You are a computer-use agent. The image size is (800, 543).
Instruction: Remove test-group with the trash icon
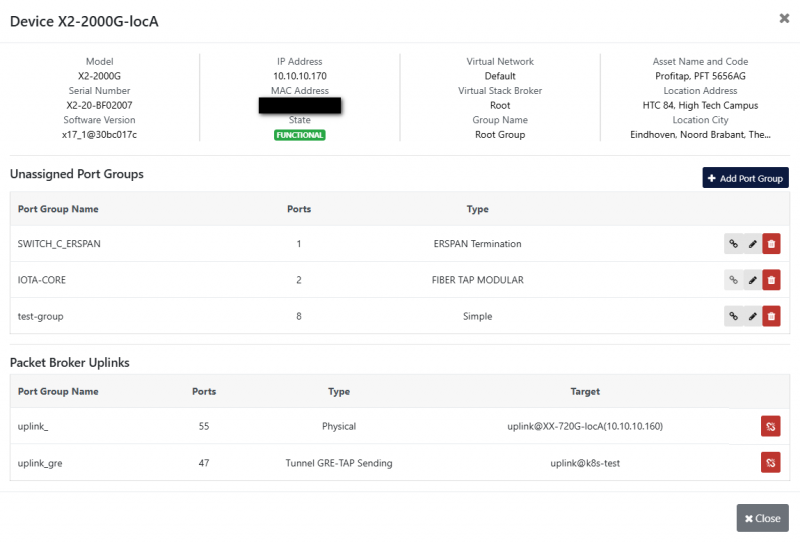tap(771, 316)
